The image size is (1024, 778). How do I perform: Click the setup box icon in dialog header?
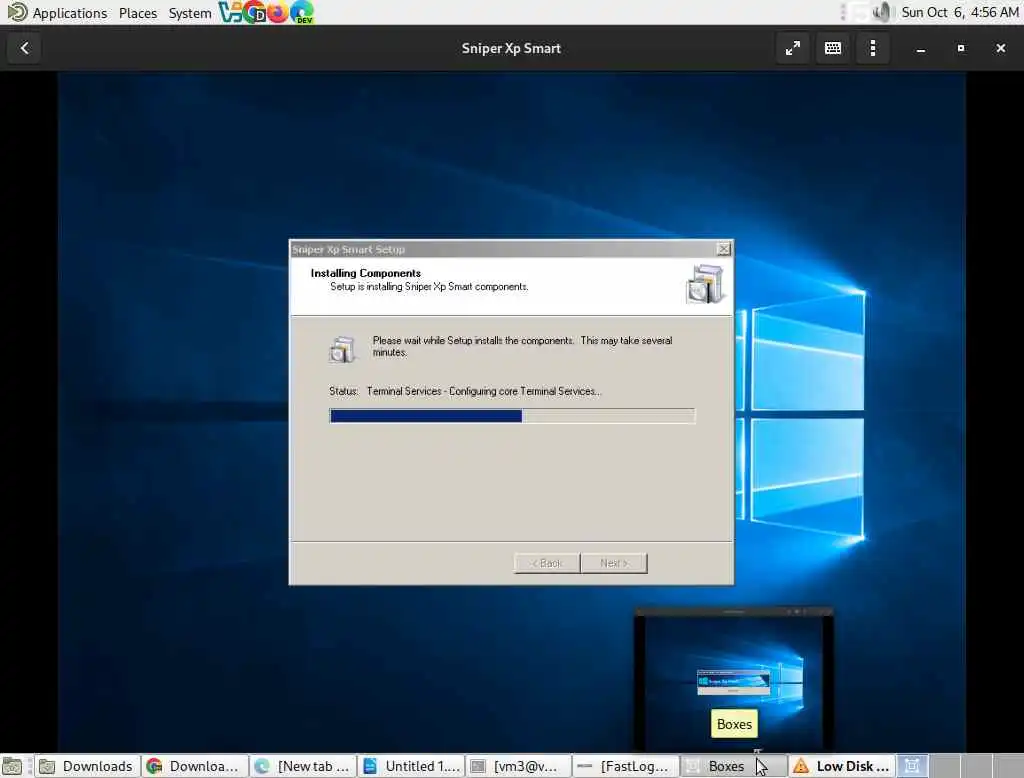pyautogui.click(x=705, y=284)
